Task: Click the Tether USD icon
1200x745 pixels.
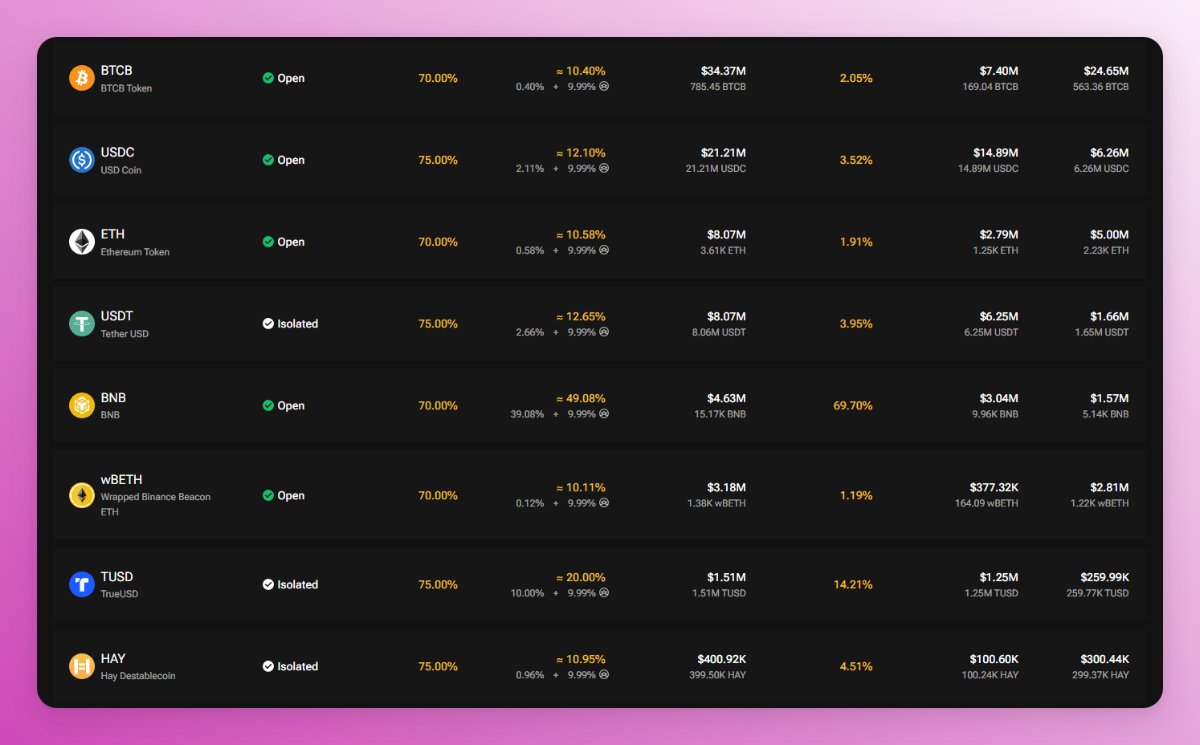Action: 82,323
